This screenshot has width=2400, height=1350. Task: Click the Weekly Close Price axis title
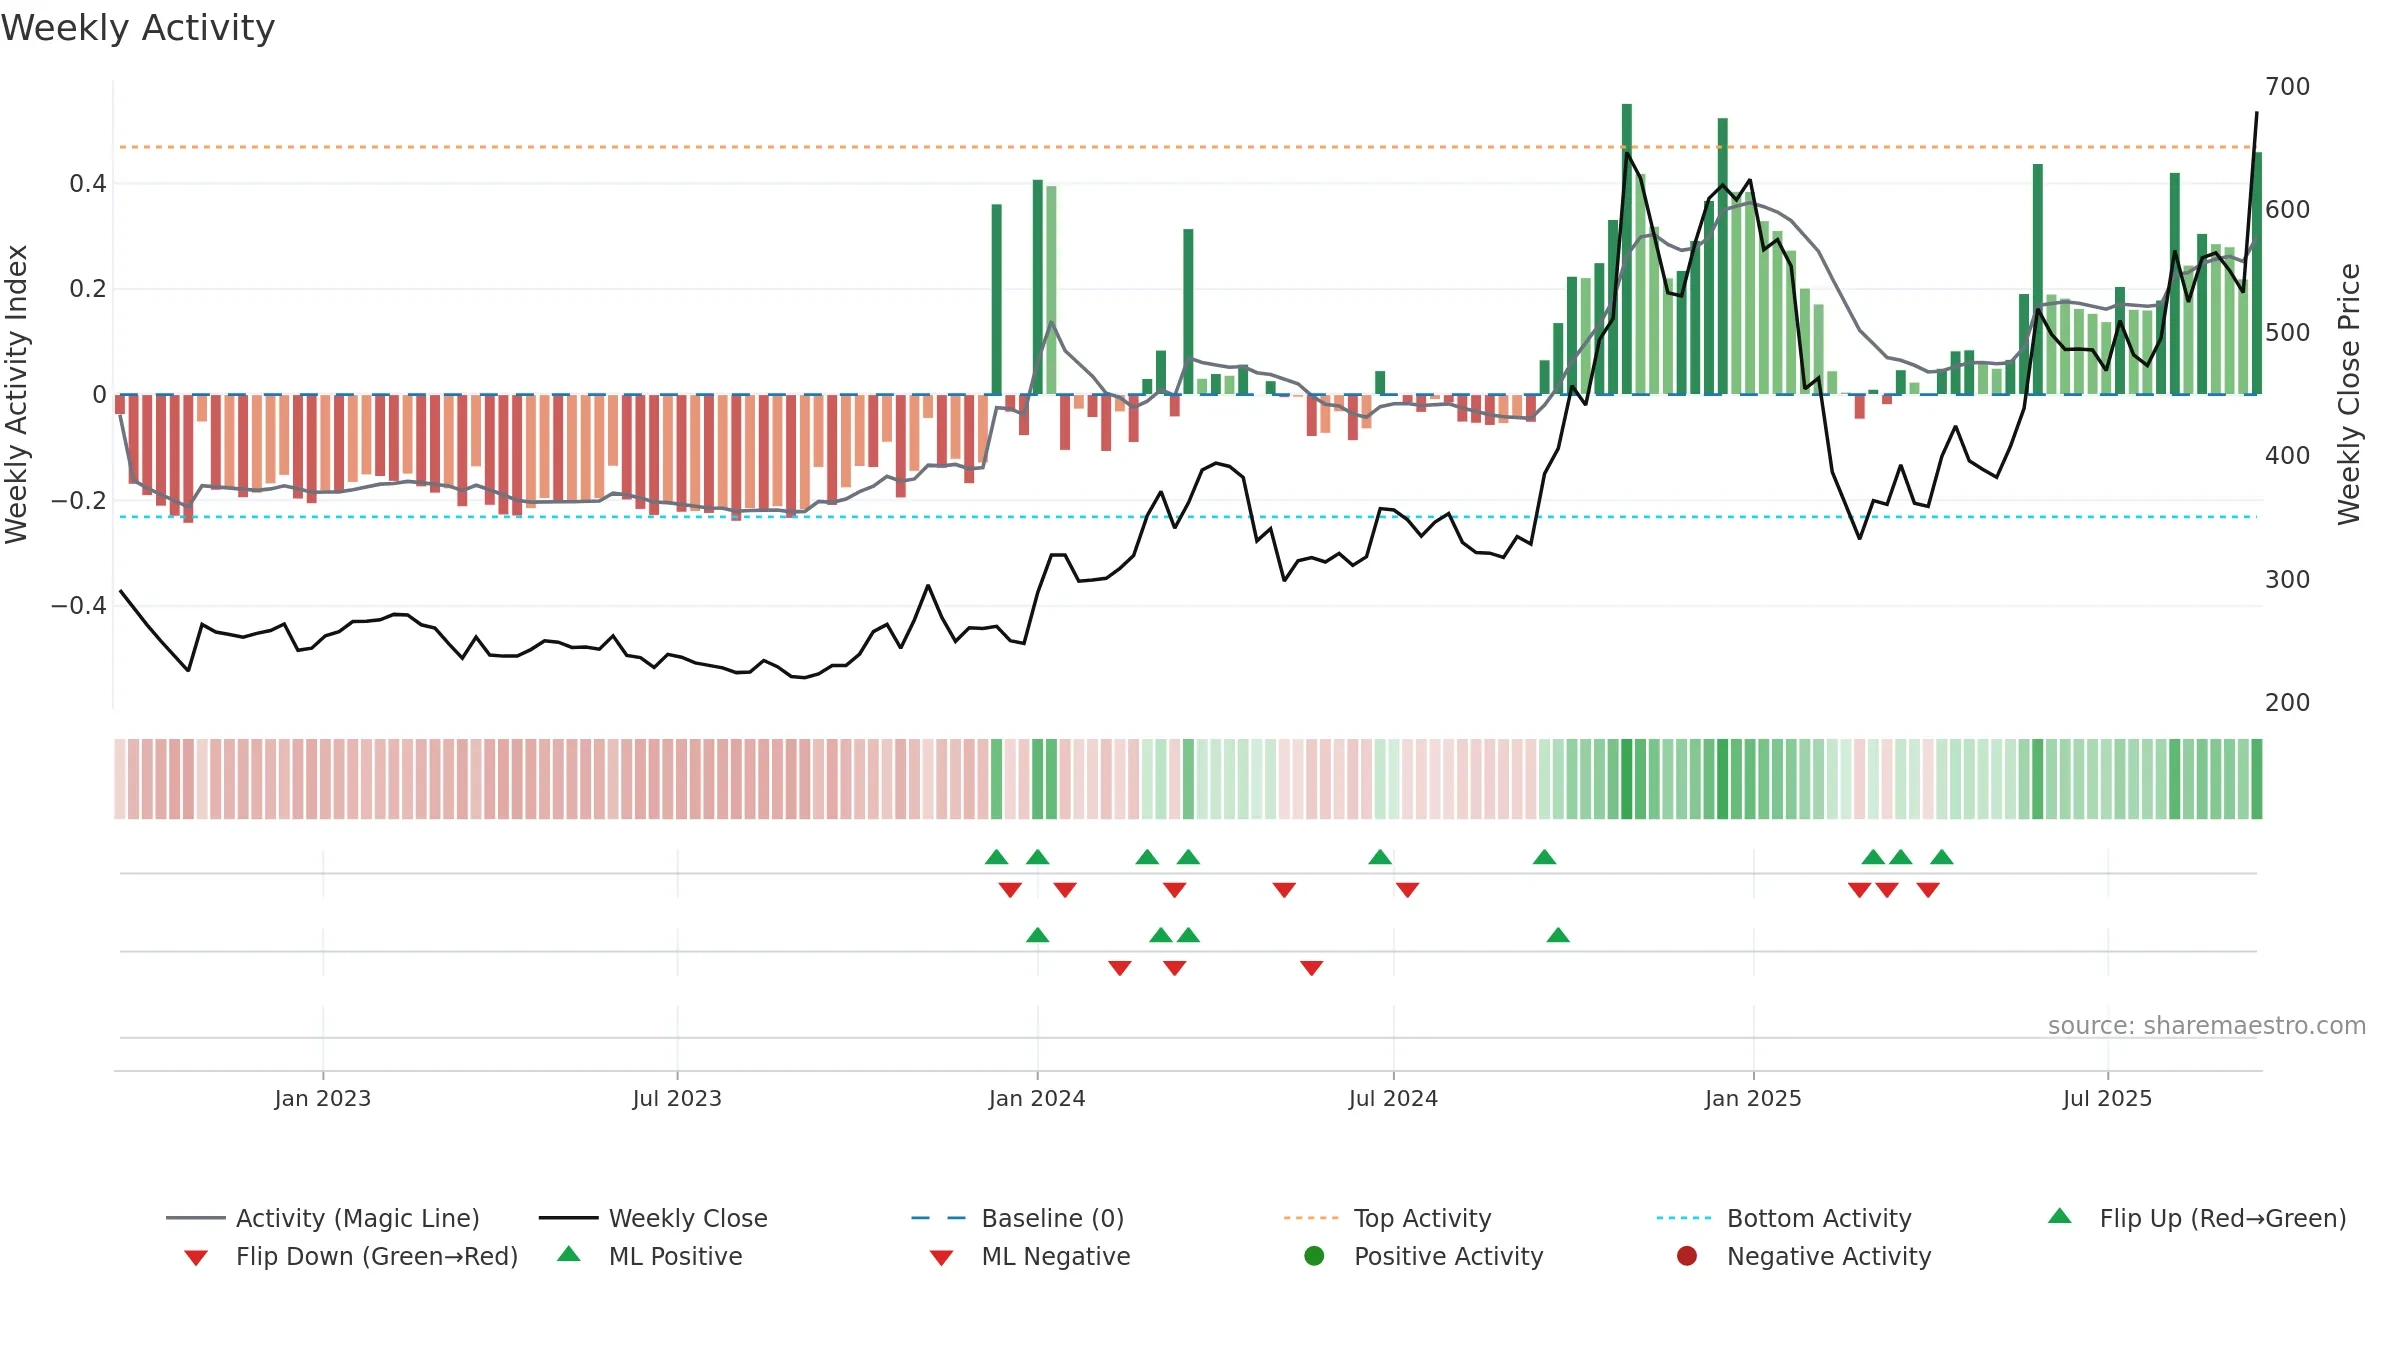point(2349,394)
